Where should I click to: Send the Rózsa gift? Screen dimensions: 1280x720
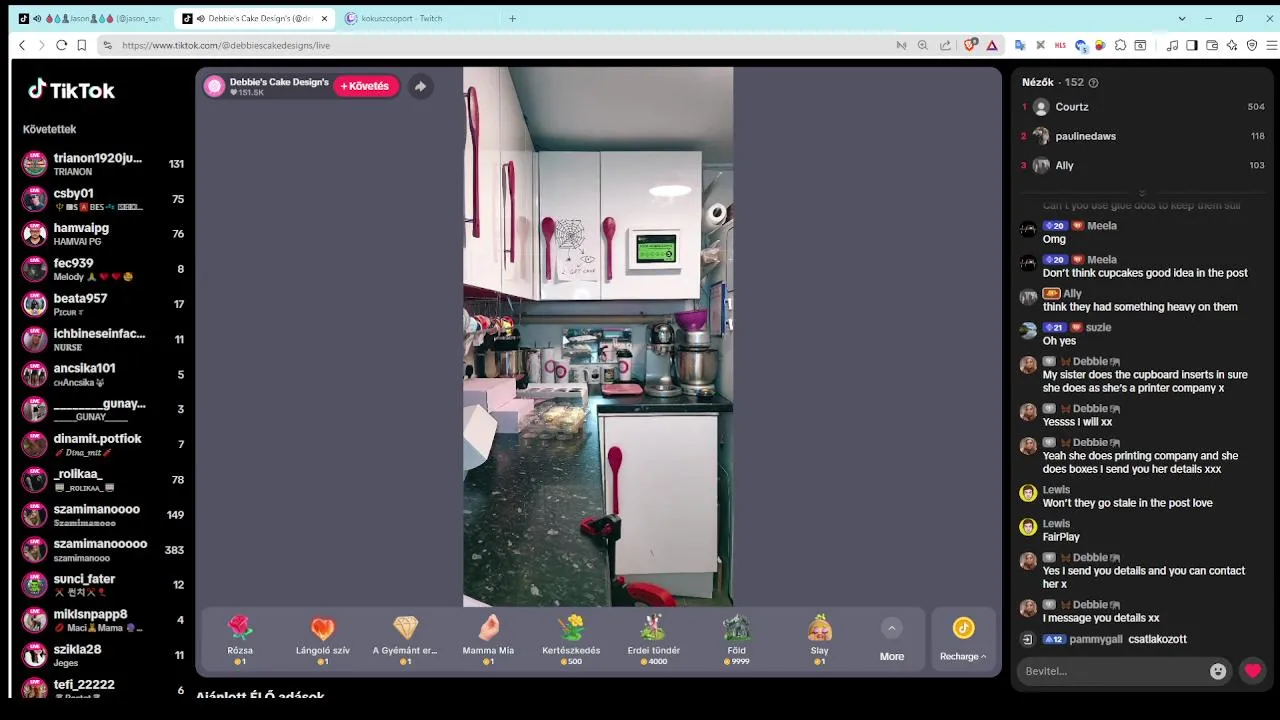coord(240,640)
